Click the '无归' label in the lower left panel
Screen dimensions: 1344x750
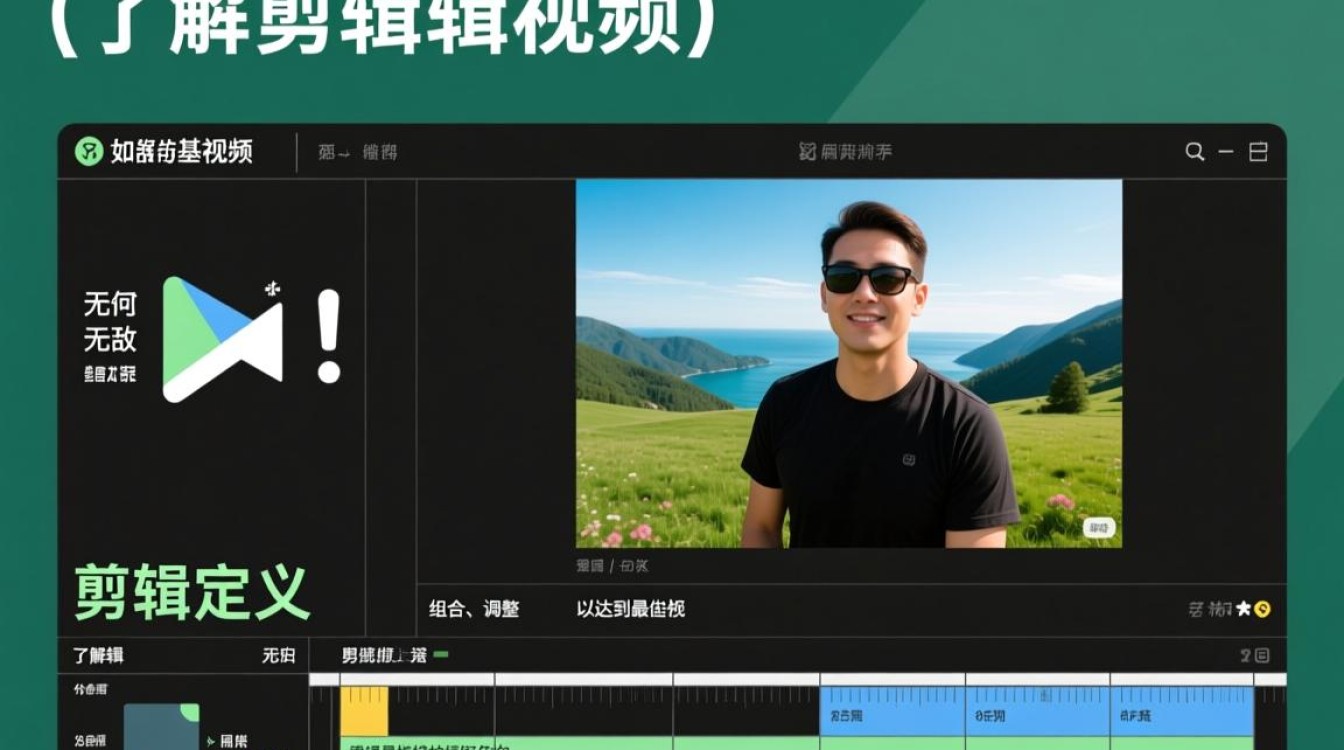[x=279, y=656]
